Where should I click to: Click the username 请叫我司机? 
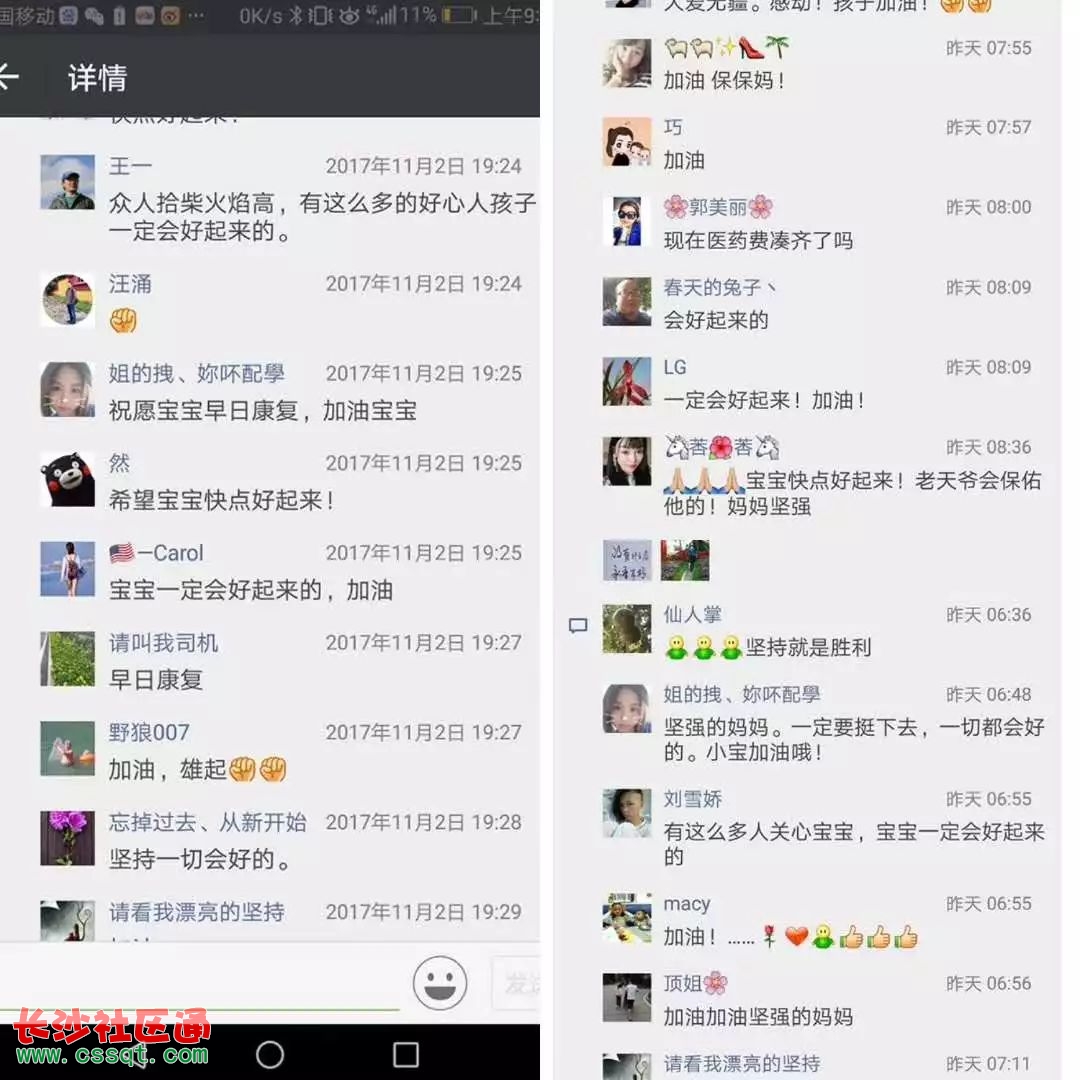tap(163, 643)
